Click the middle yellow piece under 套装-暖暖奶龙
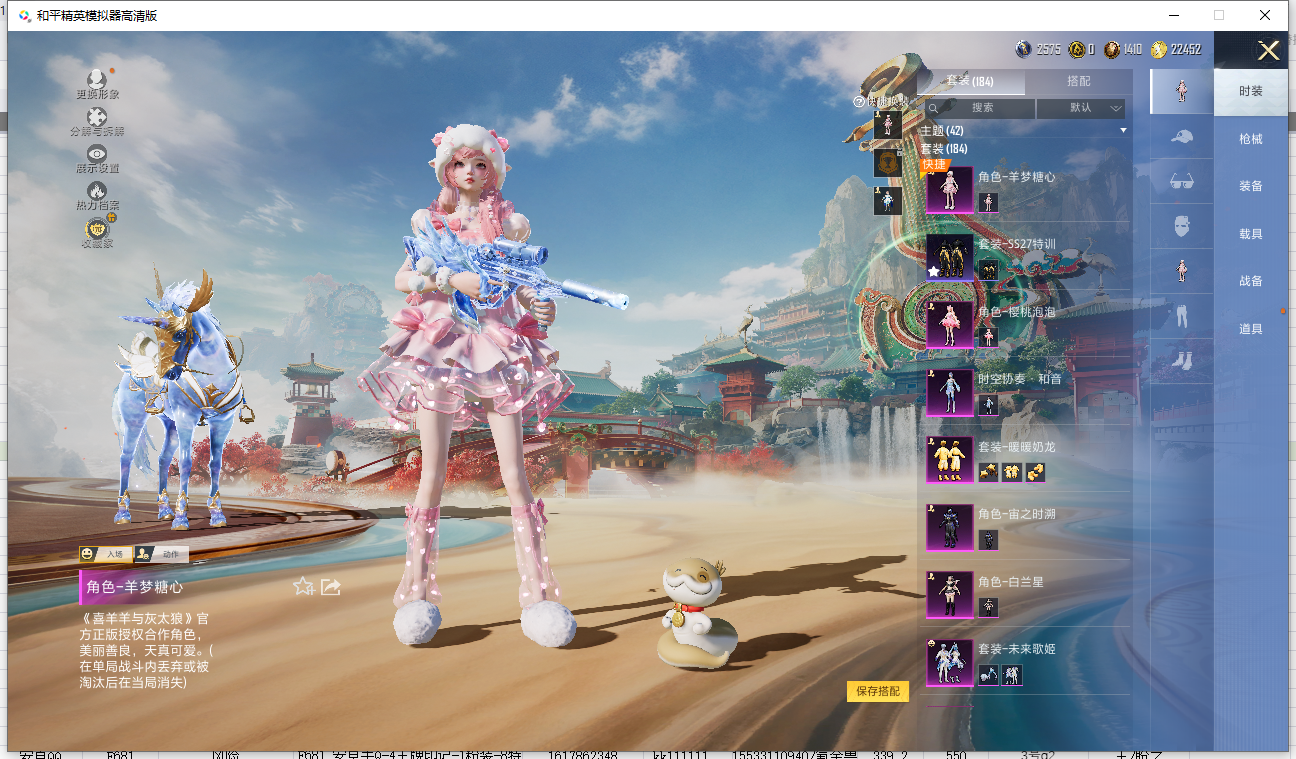The height and width of the screenshot is (759, 1296). point(1012,472)
